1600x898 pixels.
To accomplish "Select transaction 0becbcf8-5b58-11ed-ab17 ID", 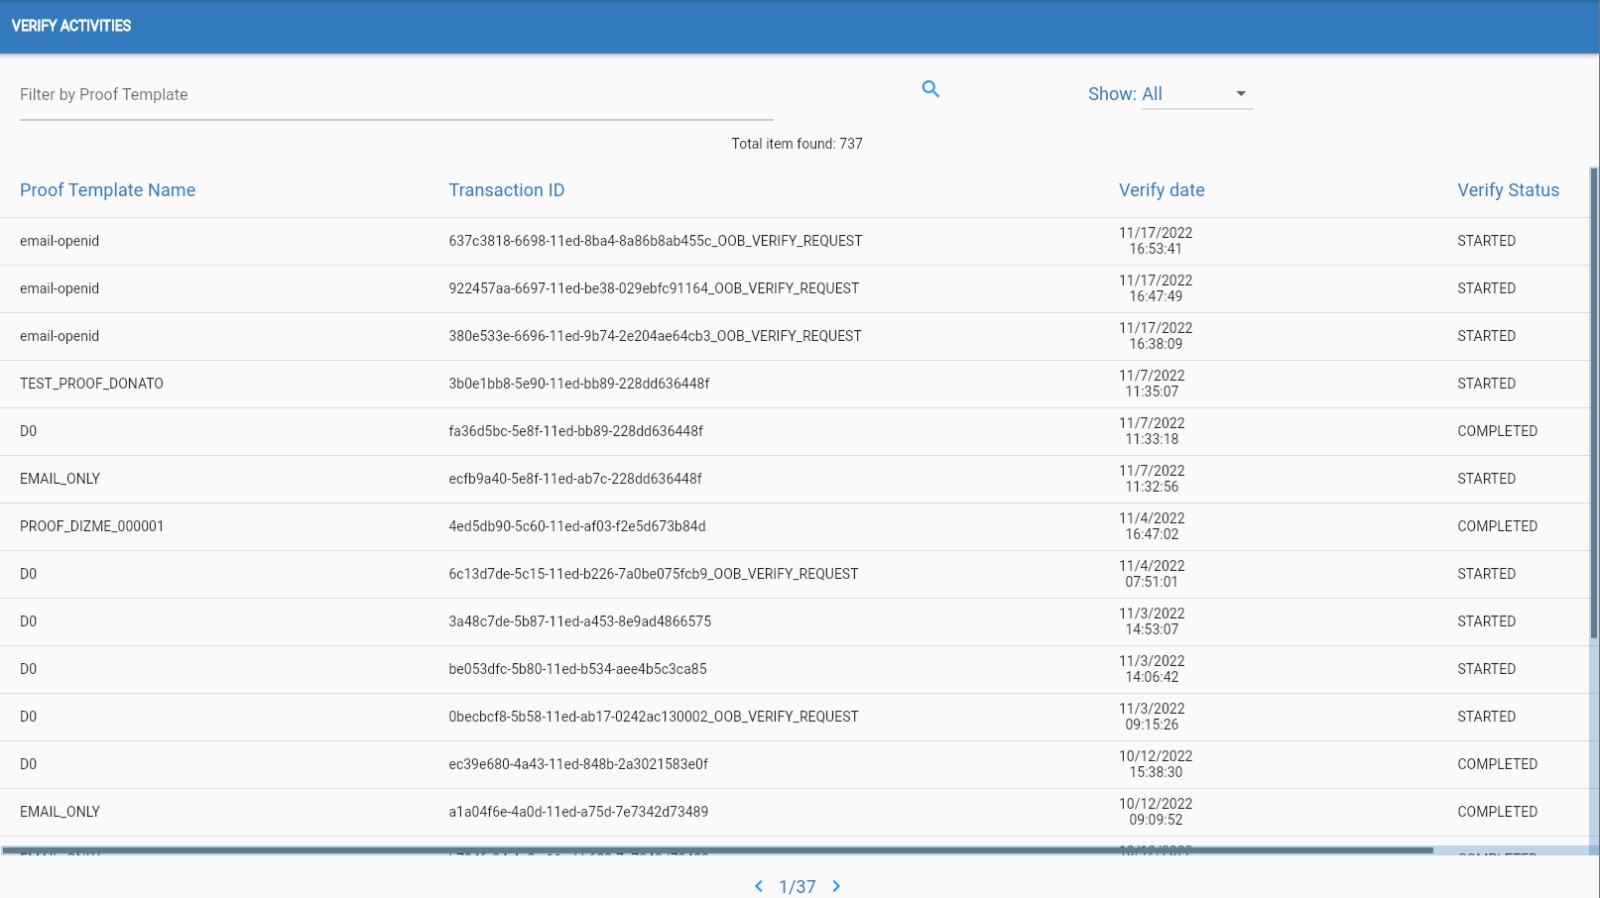I will click(x=653, y=717).
